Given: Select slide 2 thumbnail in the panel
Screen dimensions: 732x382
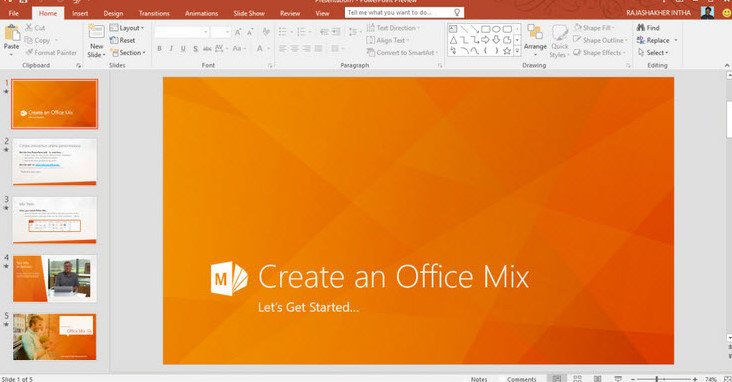Looking at the screenshot, I should (55, 162).
